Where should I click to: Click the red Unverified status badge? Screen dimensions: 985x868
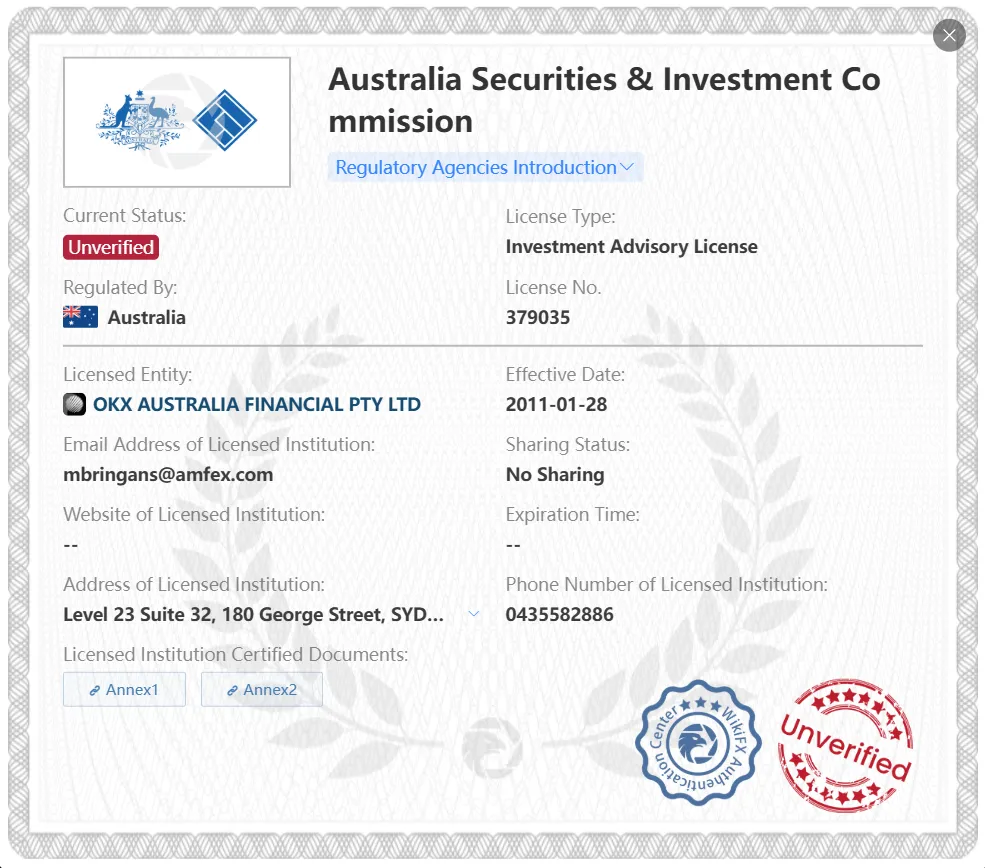tap(111, 247)
